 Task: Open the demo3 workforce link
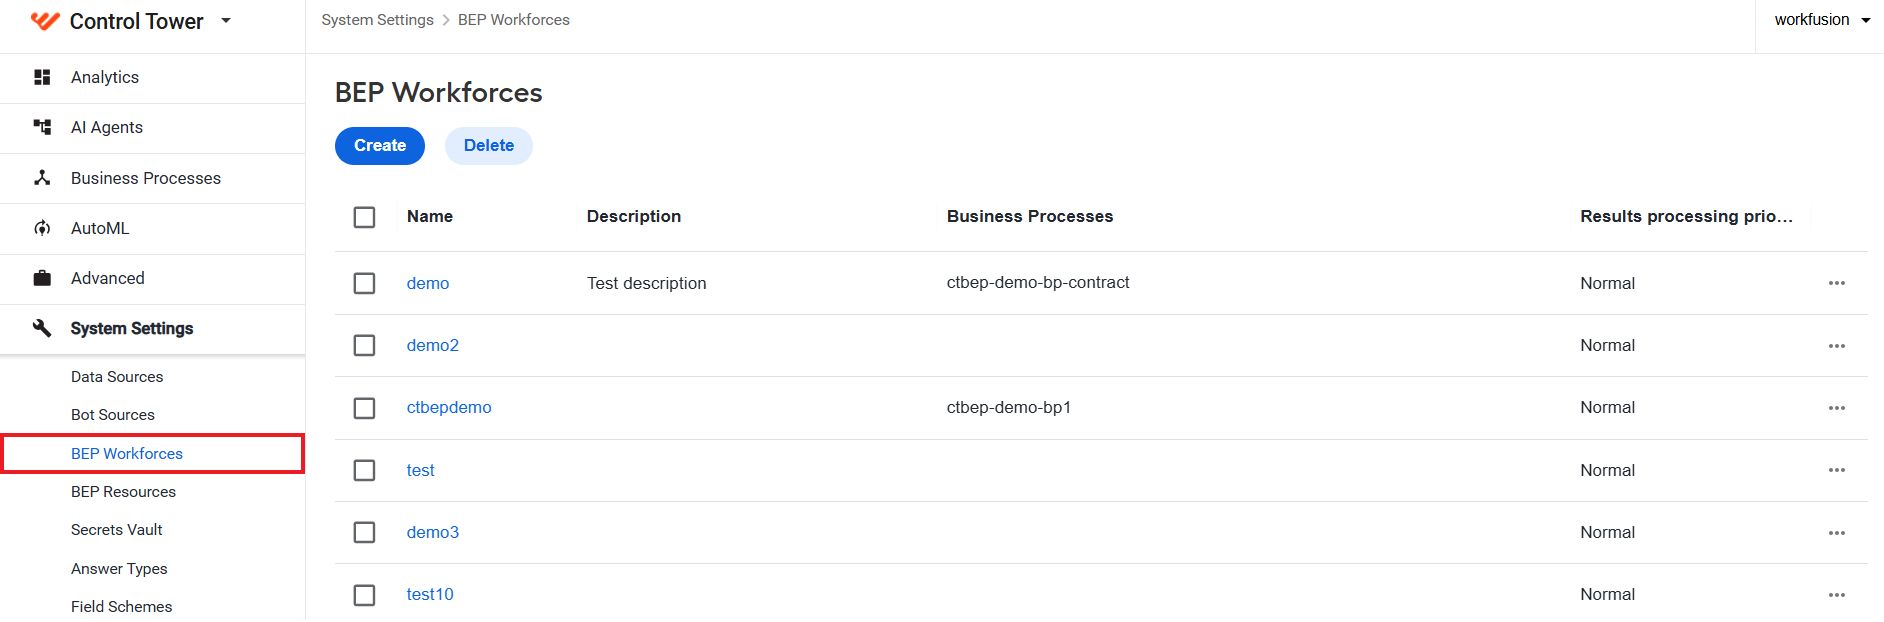pos(433,532)
